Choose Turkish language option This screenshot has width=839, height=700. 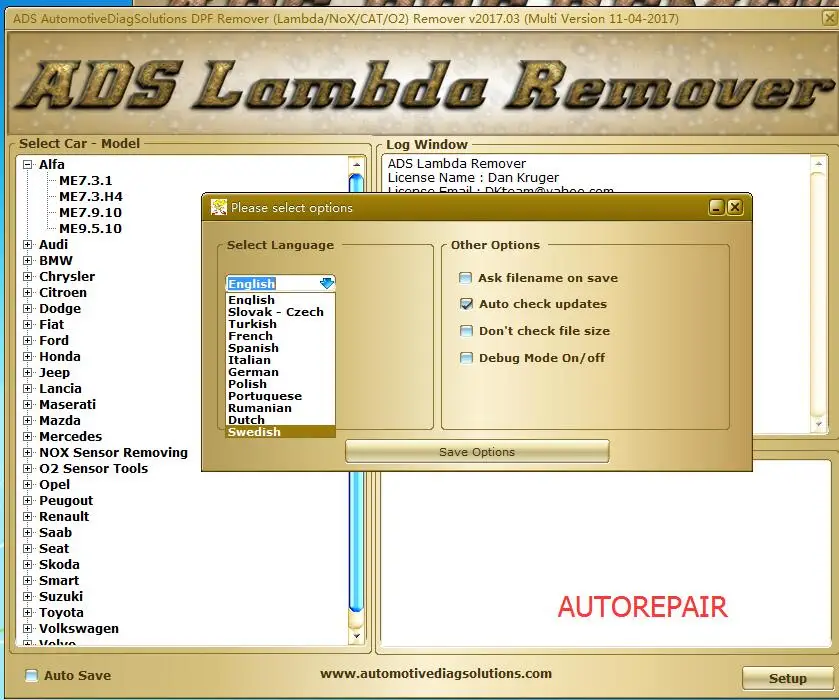280,324
